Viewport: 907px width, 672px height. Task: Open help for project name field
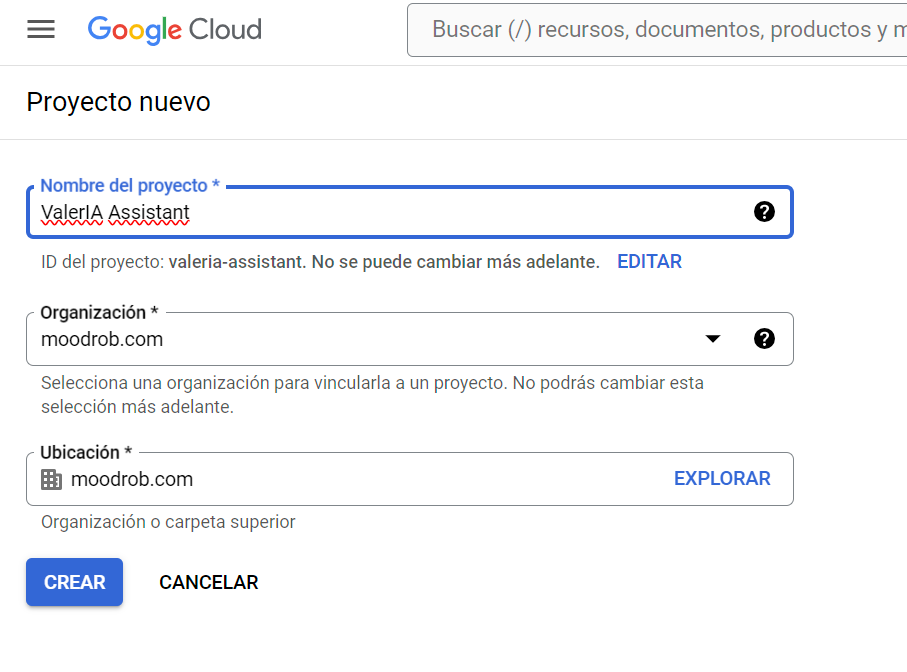click(x=764, y=212)
